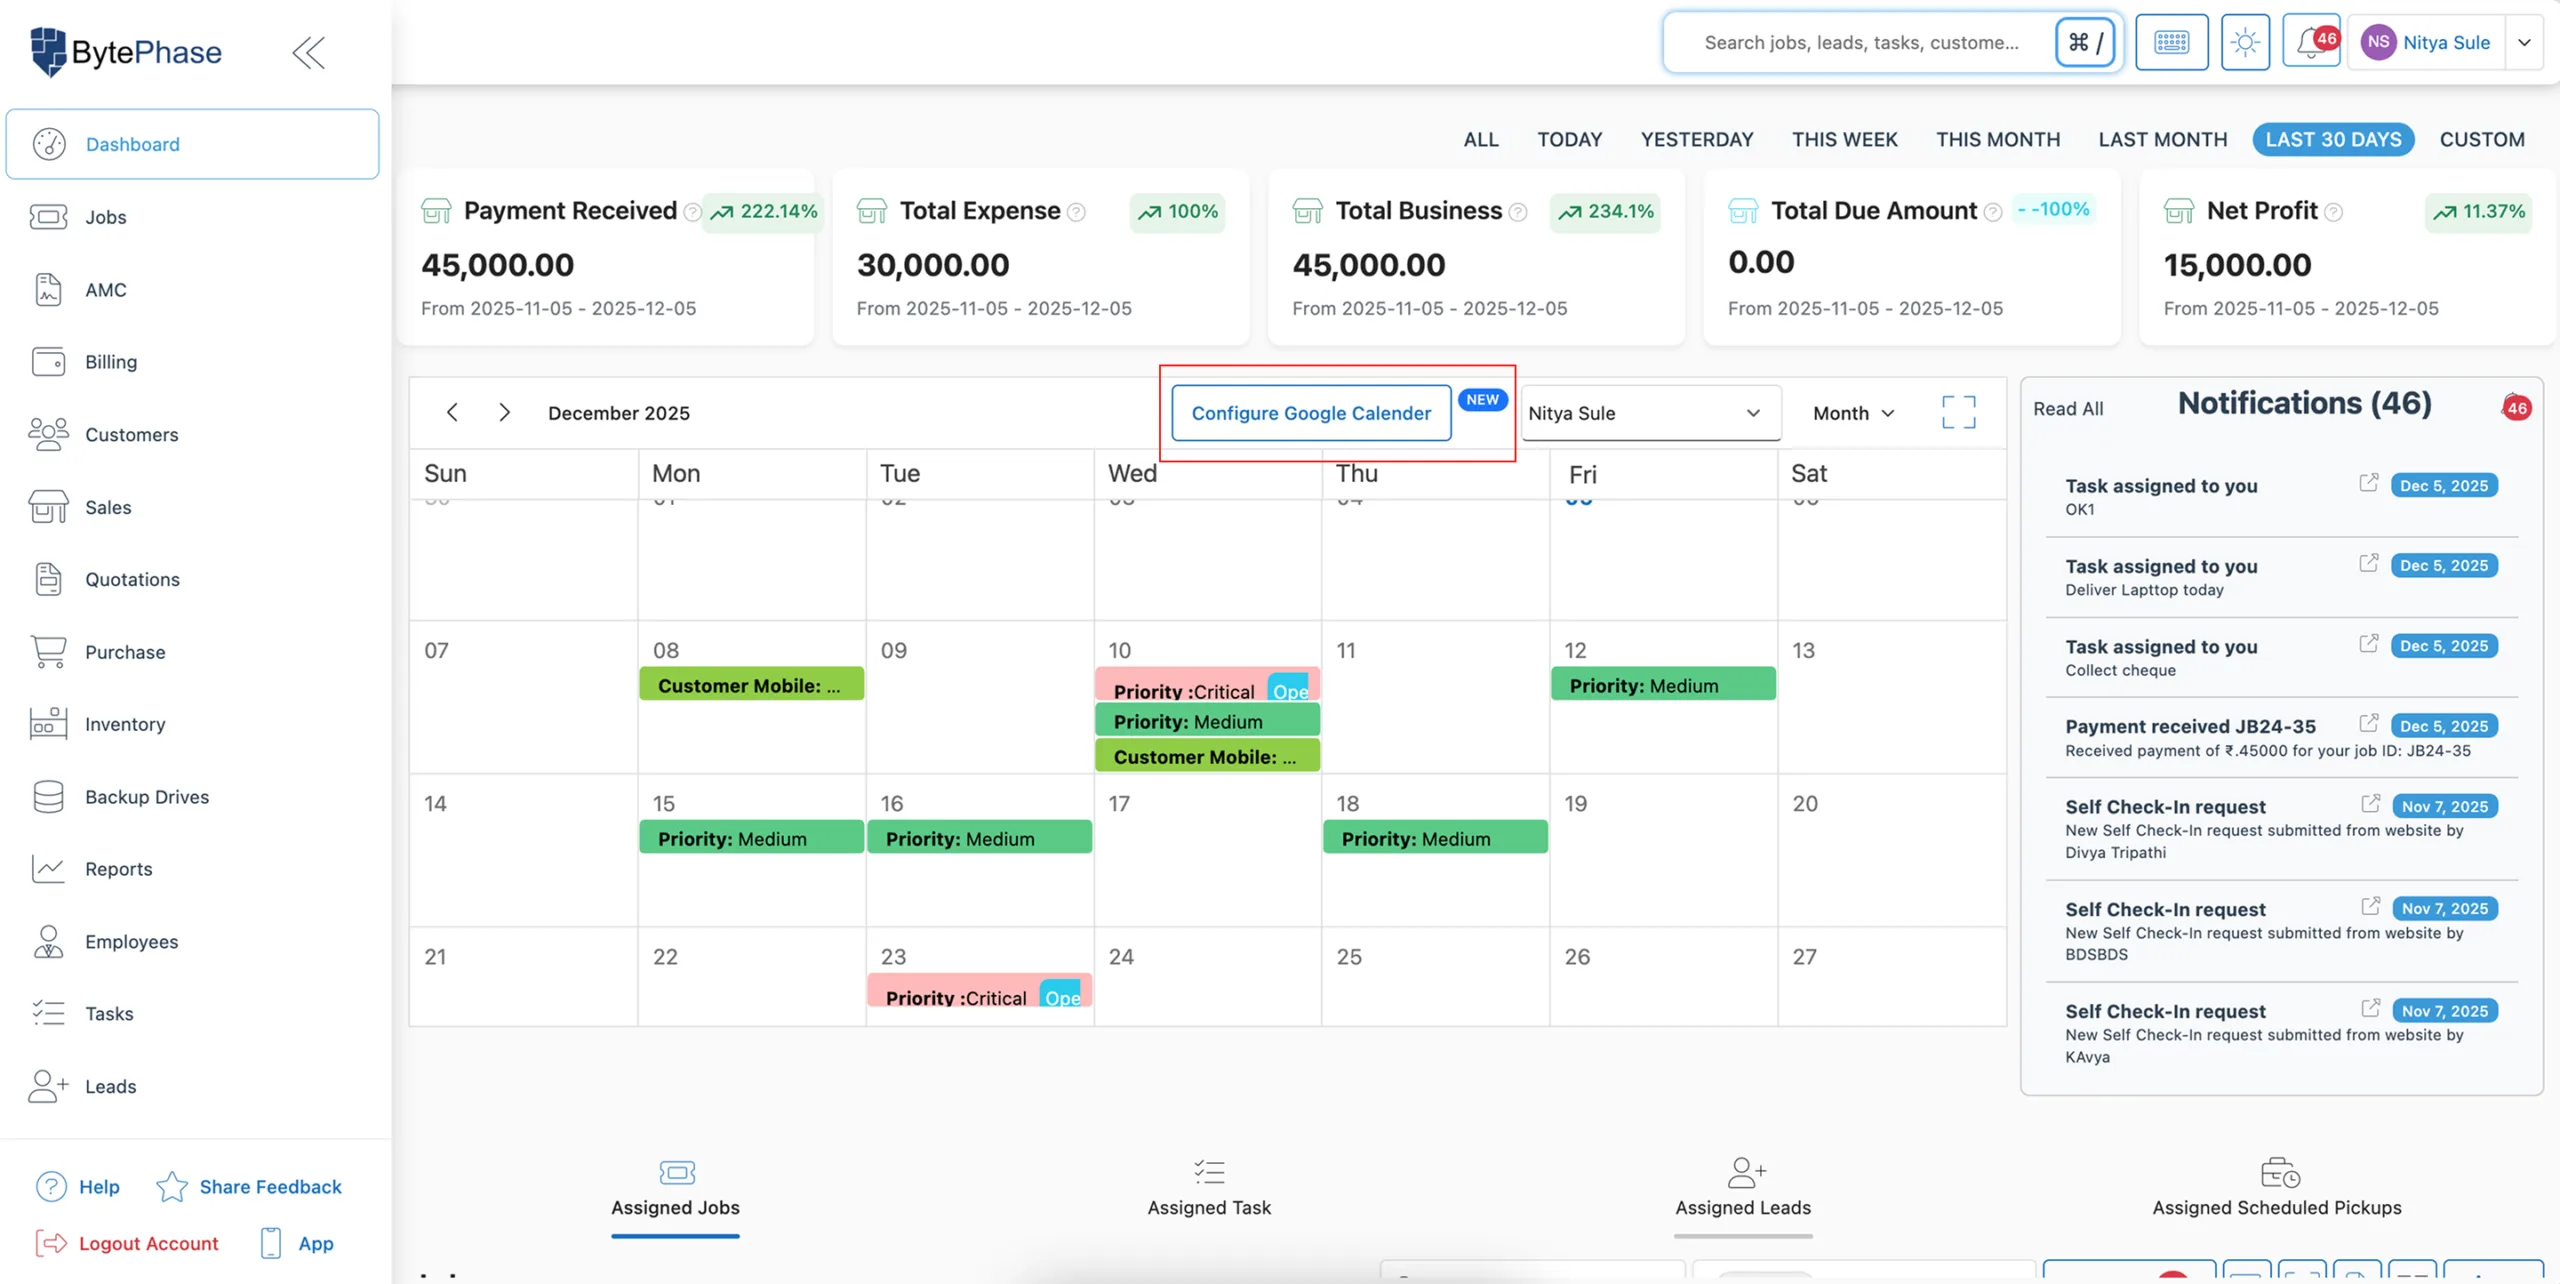Open the external link on 'Collect cheque' notification

pos(2369,643)
